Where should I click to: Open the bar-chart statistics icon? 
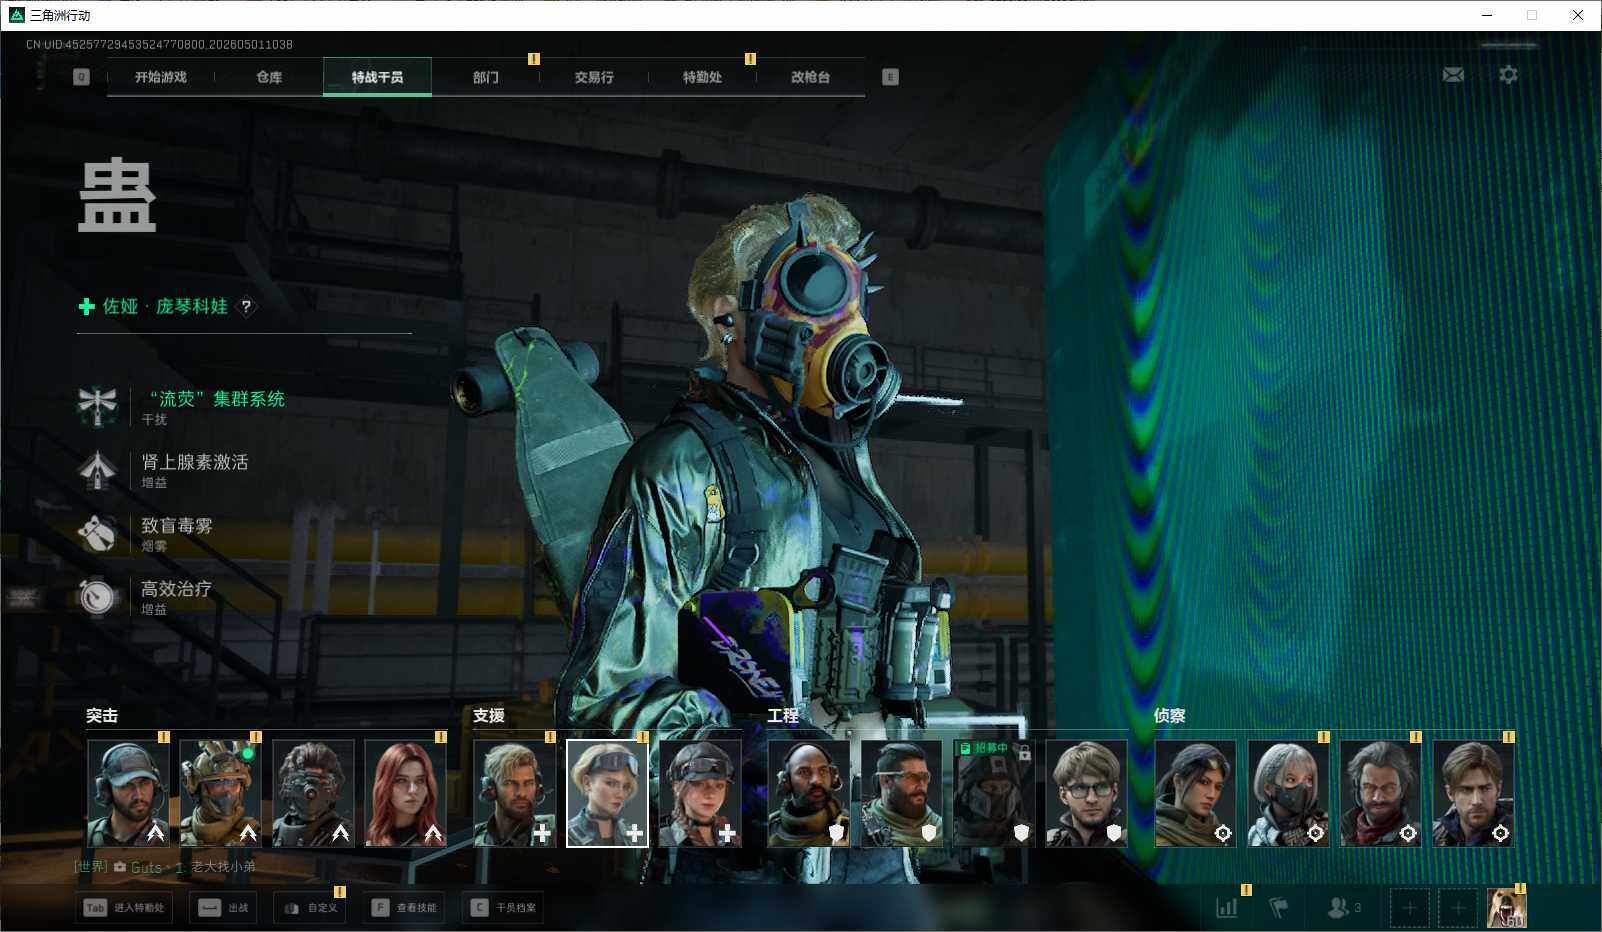coord(1226,908)
